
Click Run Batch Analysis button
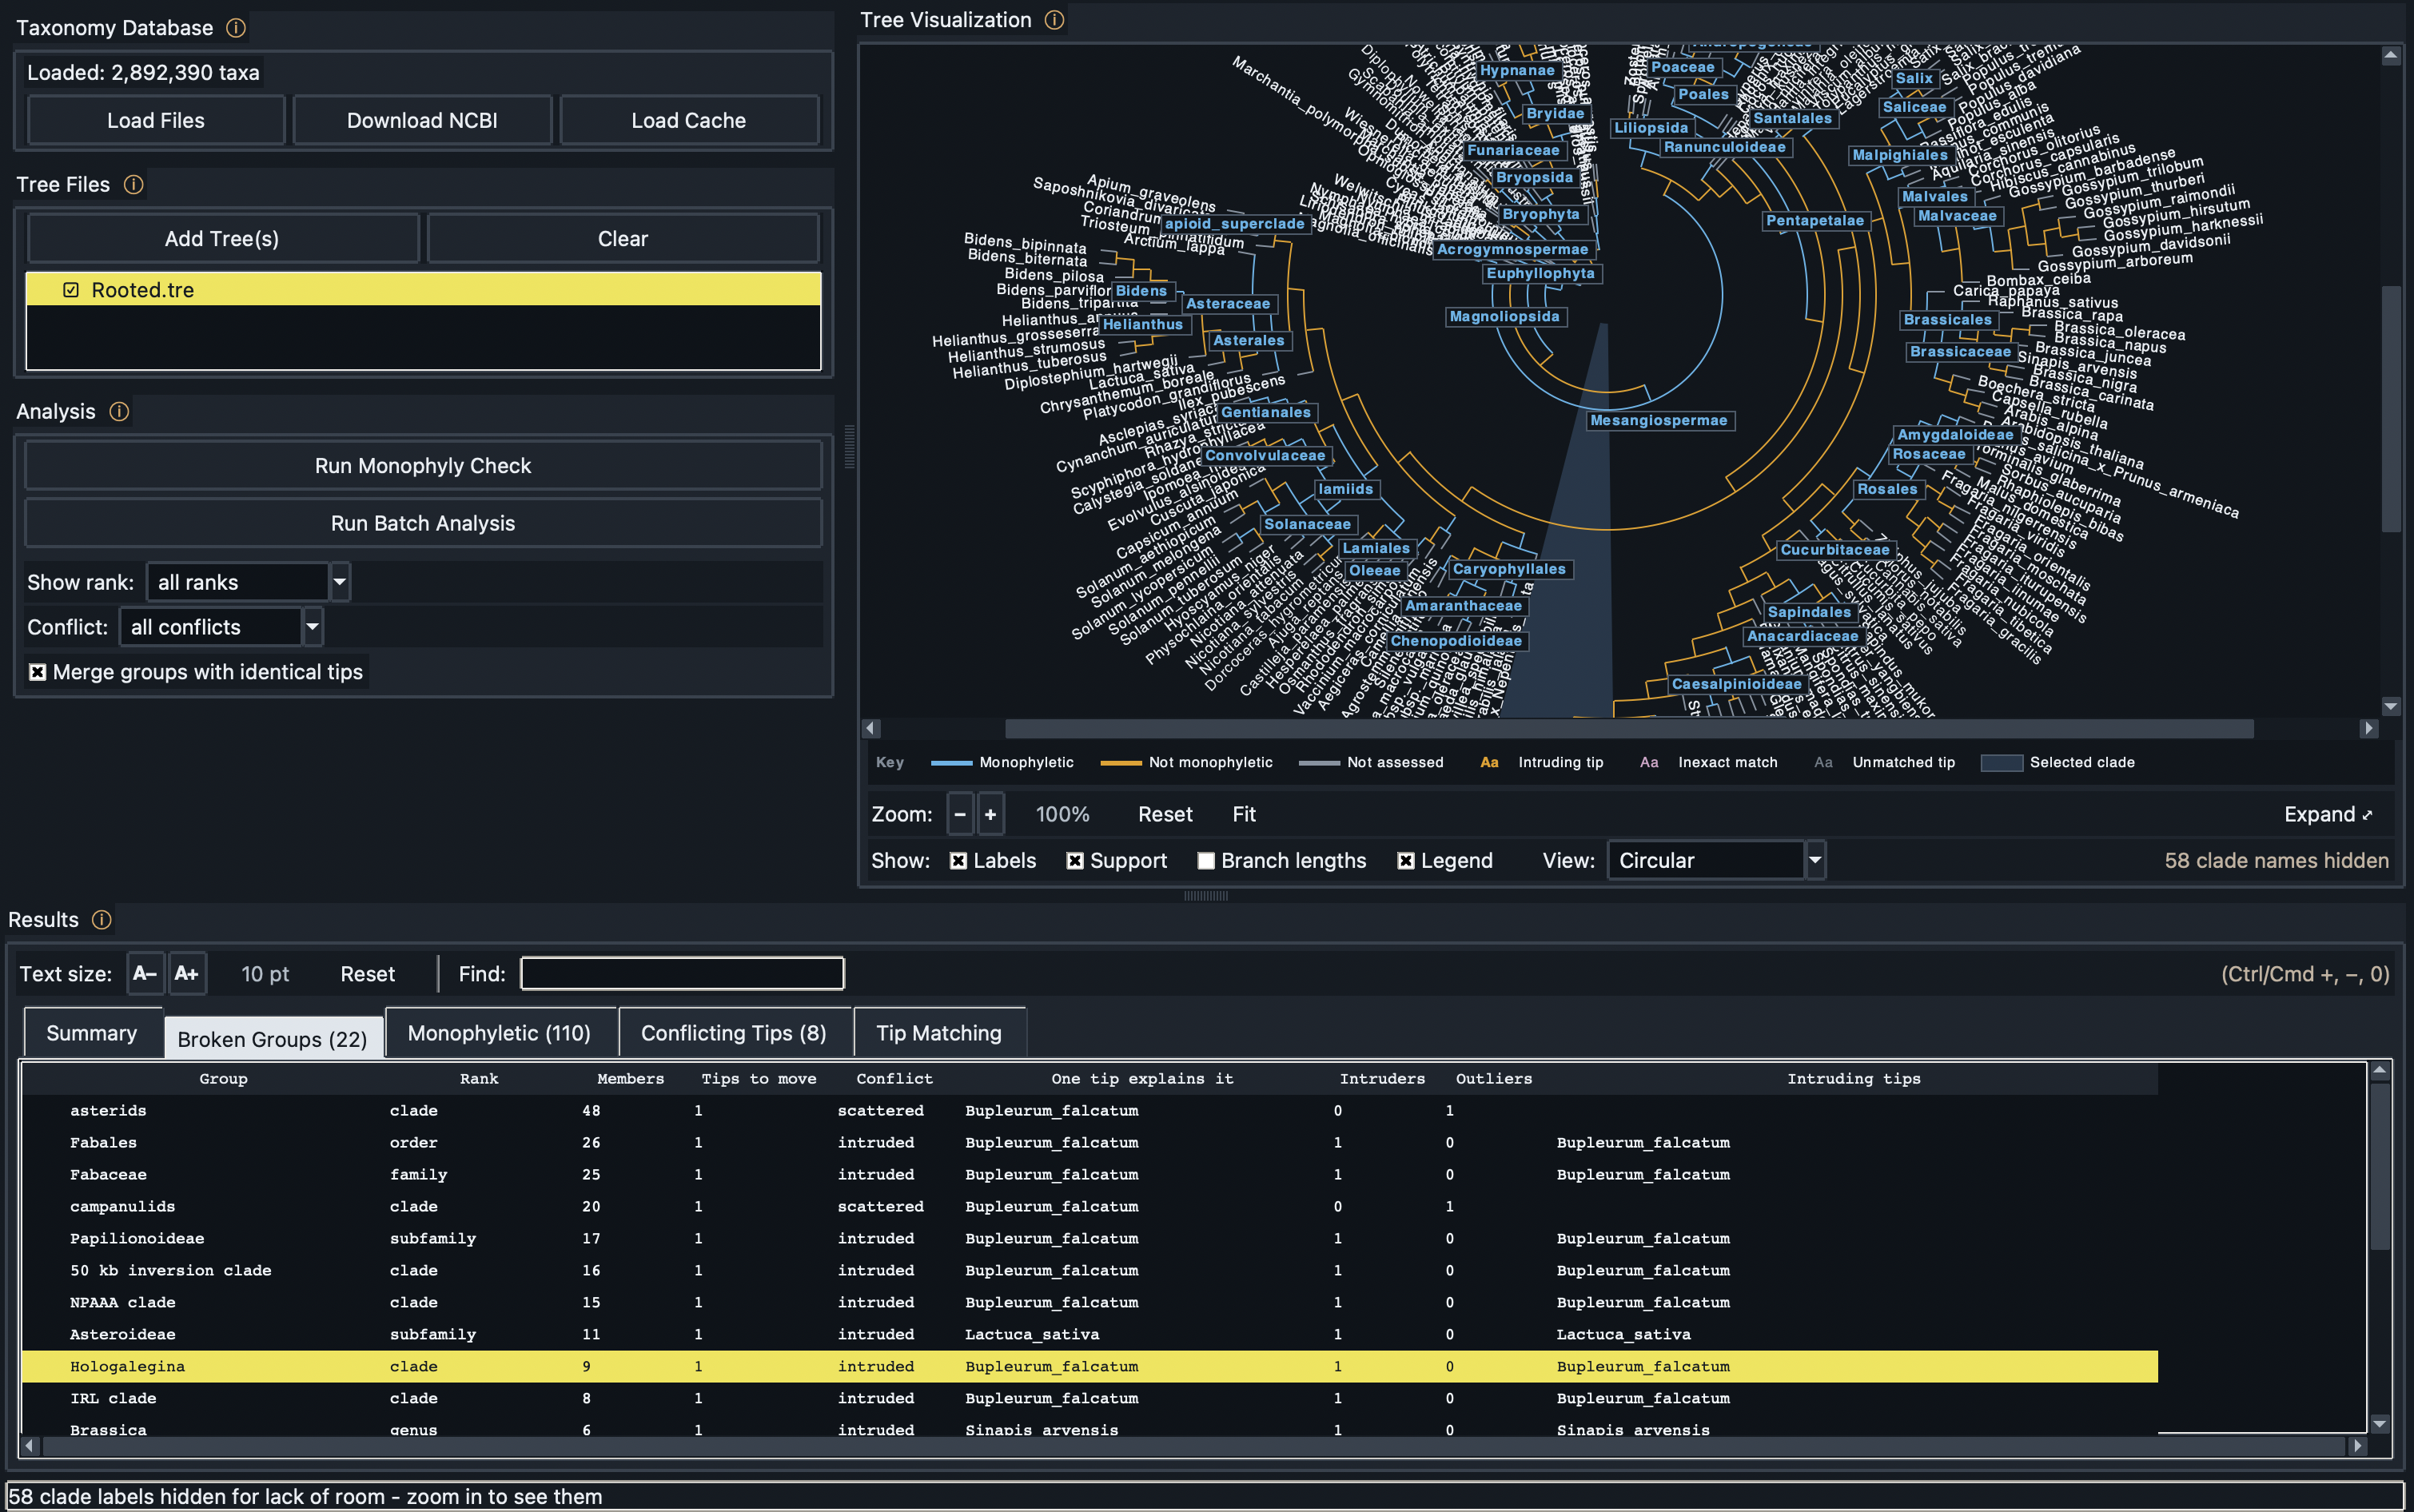(423, 523)
